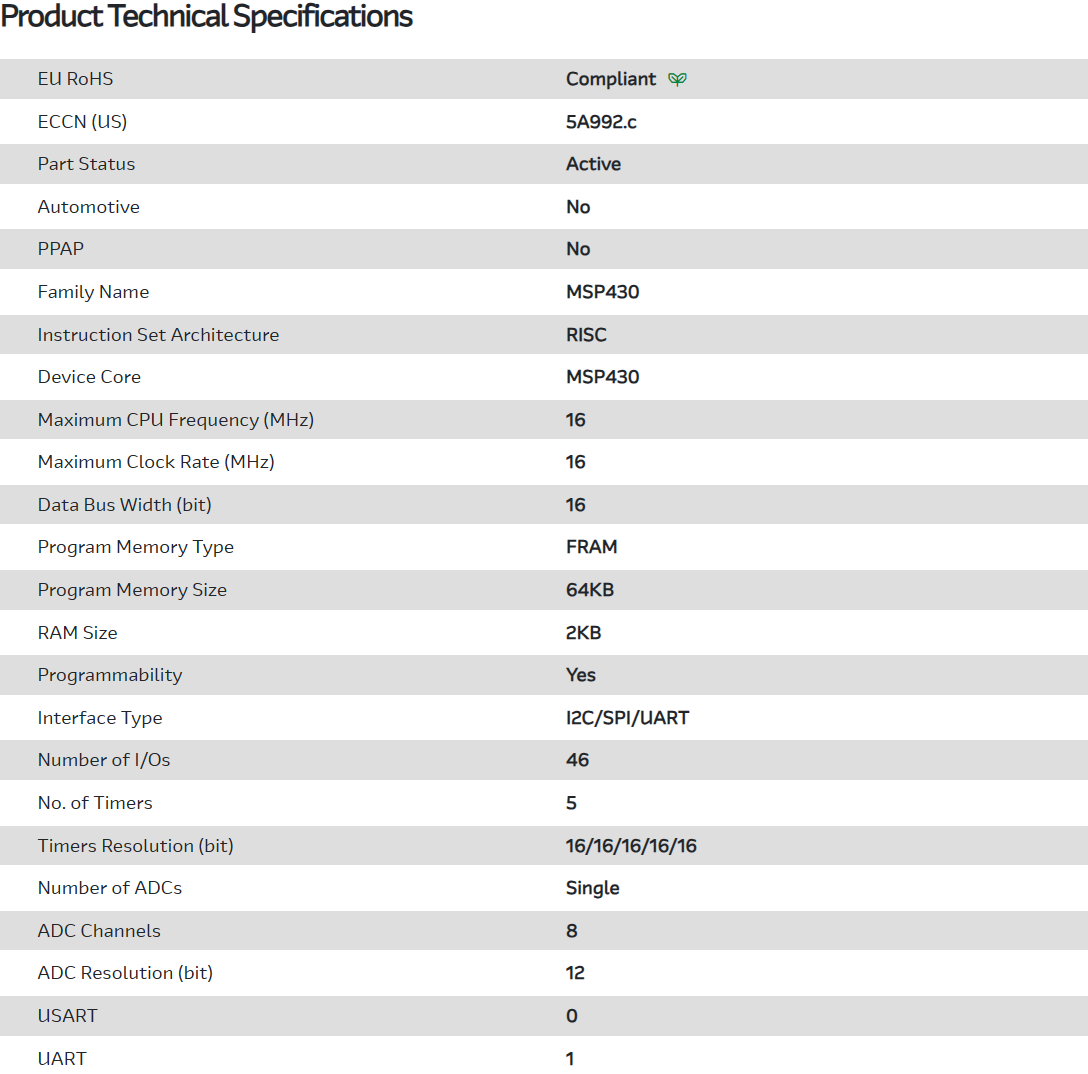Click the Data Bus Width (bit) label

point(124,505)
